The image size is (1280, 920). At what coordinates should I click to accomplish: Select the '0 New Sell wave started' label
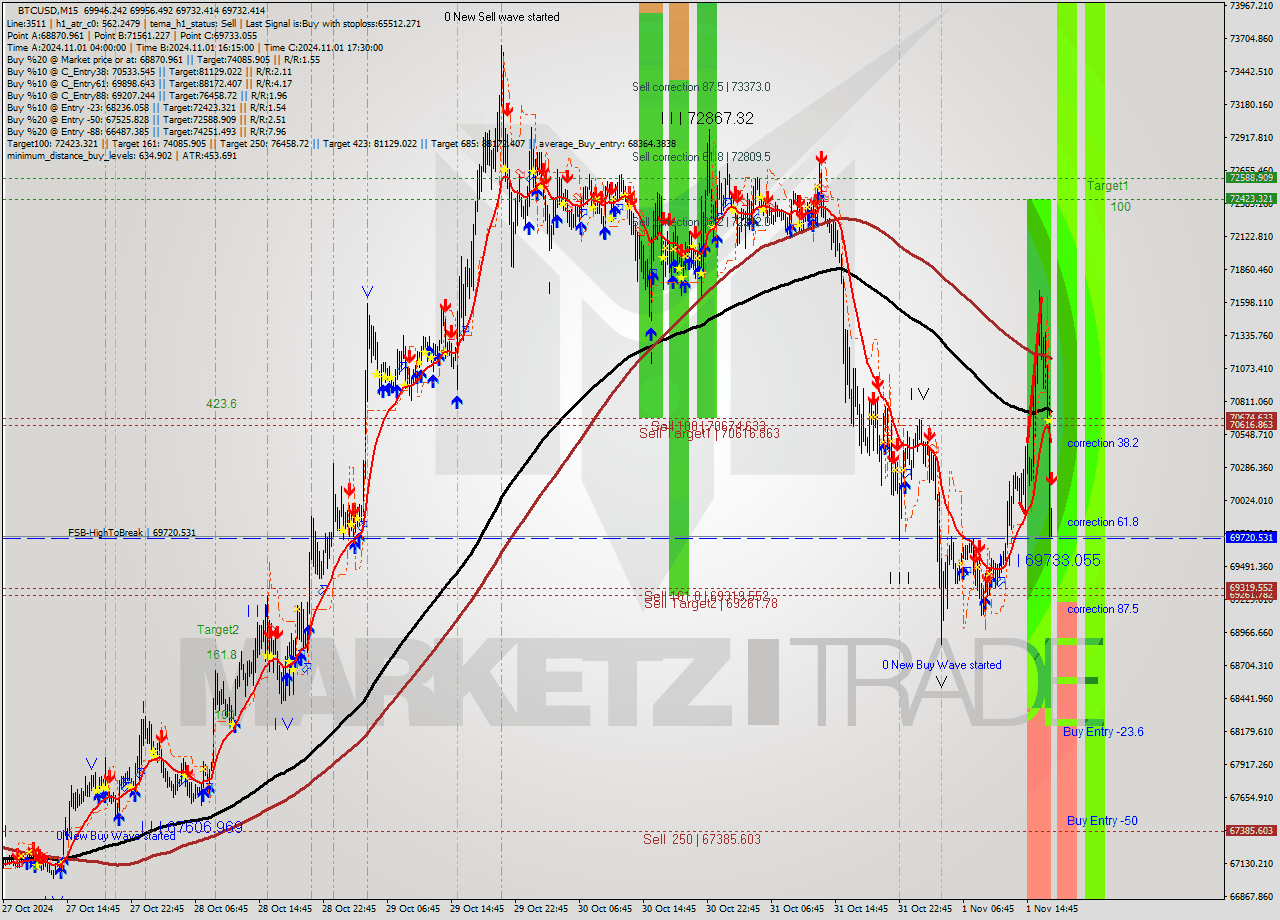502,17
